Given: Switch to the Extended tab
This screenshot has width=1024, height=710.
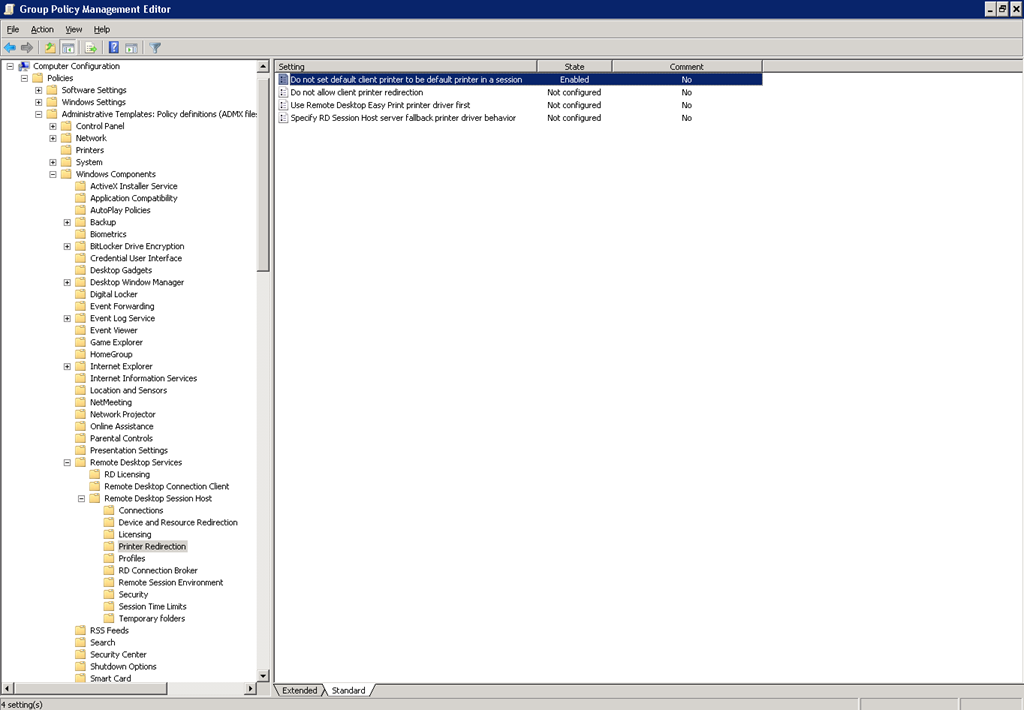Looking at the screenshot, I should coord(300,690).
